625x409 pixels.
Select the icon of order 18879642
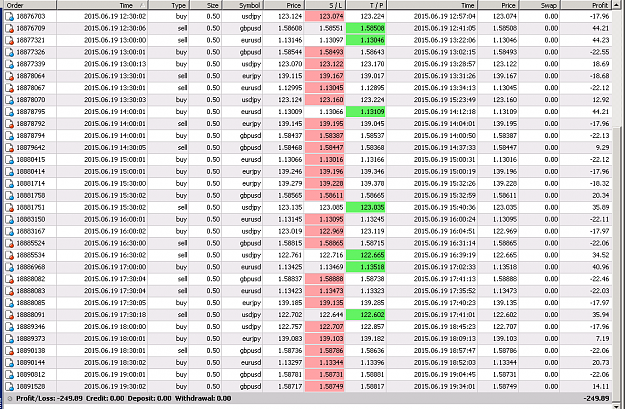[9, 148]
